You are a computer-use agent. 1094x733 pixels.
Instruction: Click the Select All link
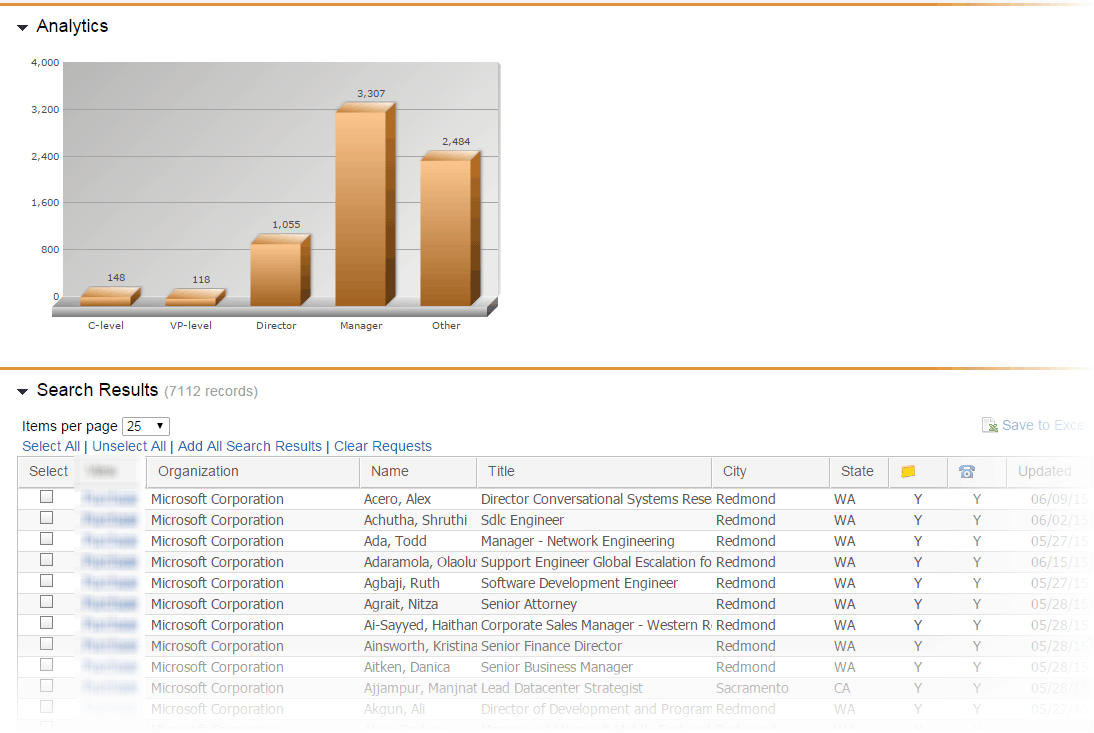(51, 446)
